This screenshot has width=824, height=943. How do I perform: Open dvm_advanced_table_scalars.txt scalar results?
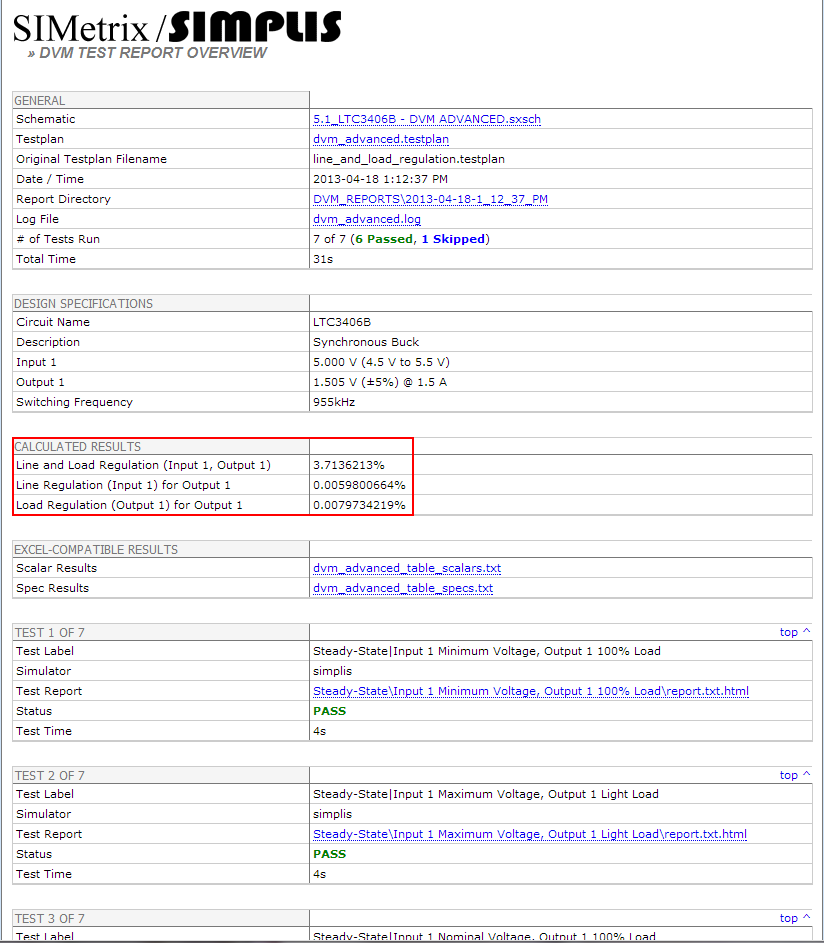click(x=406, y=568)
